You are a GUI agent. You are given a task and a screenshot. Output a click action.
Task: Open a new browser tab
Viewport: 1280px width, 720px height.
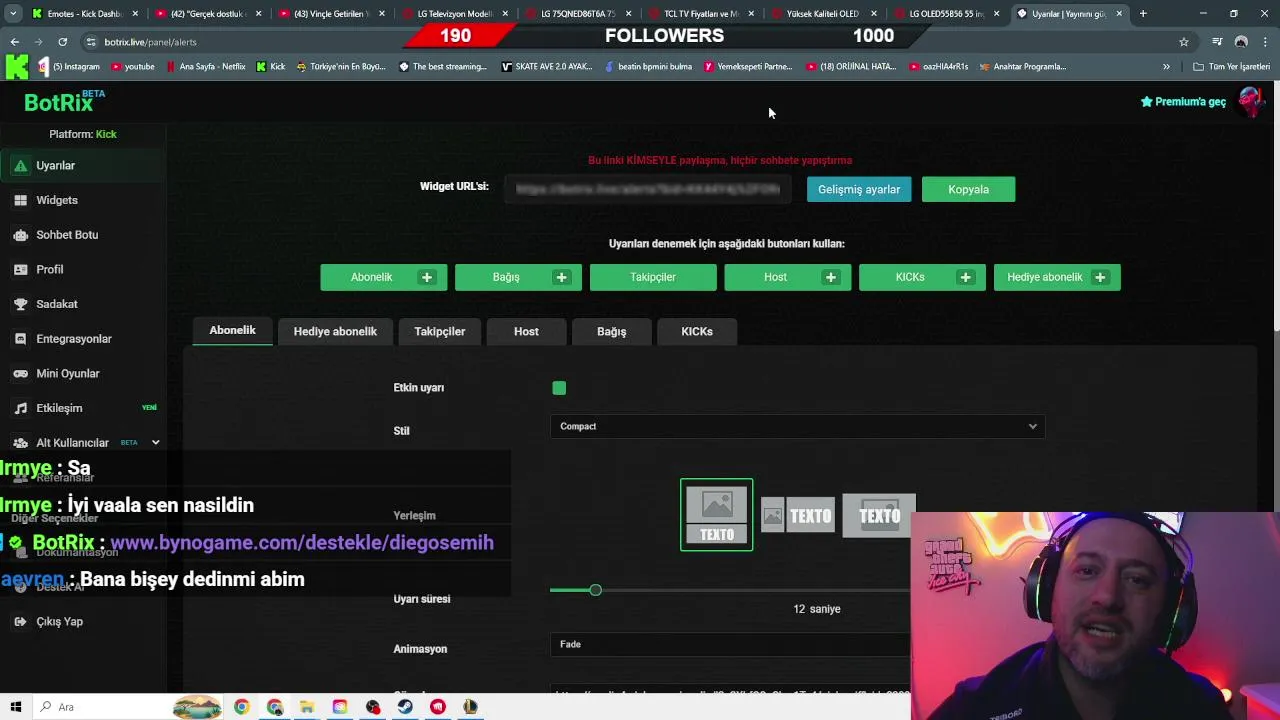(1143, 14)
